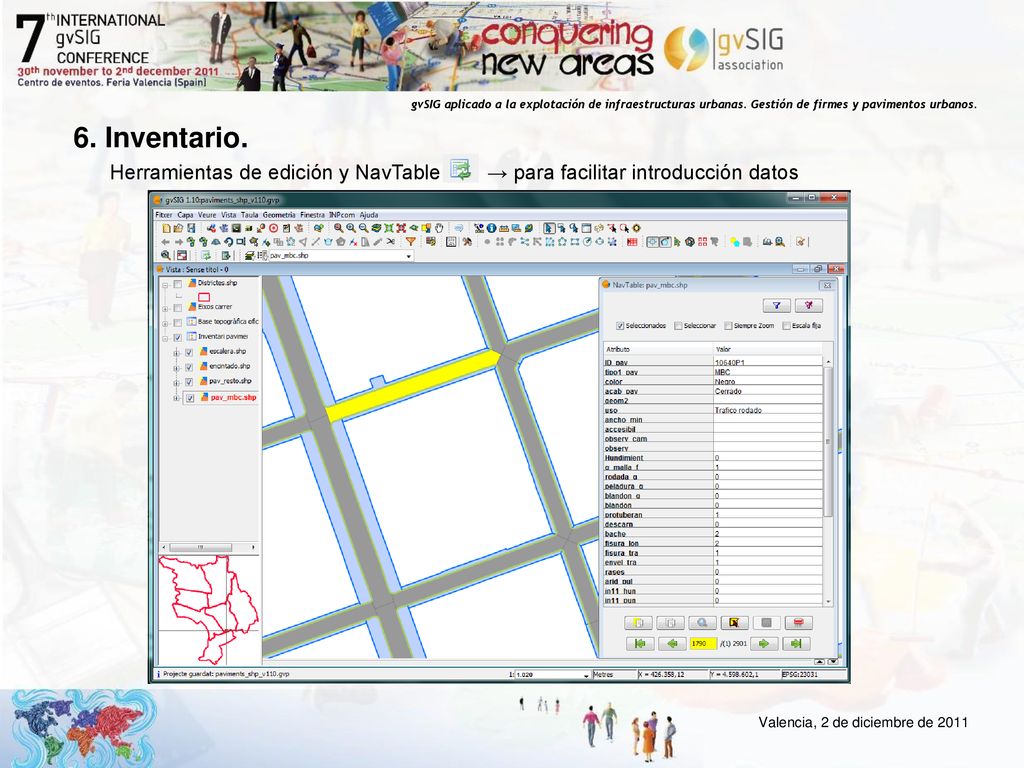This screenshot has width=1024, height=768.
Task: Open the INPcom menu
Action: 342,215
